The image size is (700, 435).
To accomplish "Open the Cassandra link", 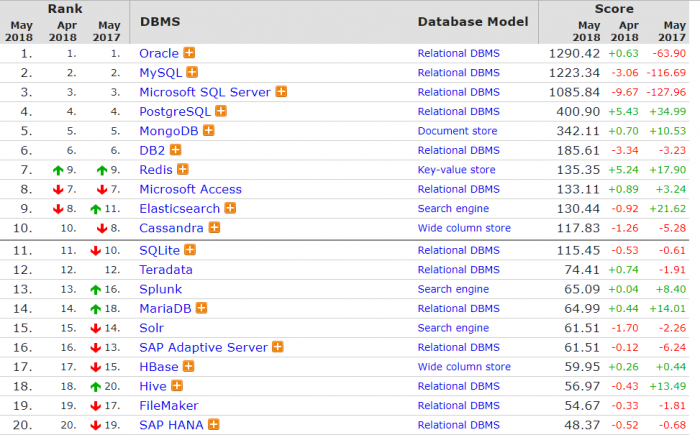I will tap(171, 228).
